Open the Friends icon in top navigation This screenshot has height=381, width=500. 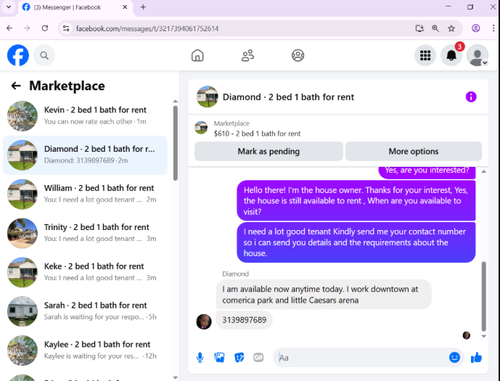[x=247, y=55]
